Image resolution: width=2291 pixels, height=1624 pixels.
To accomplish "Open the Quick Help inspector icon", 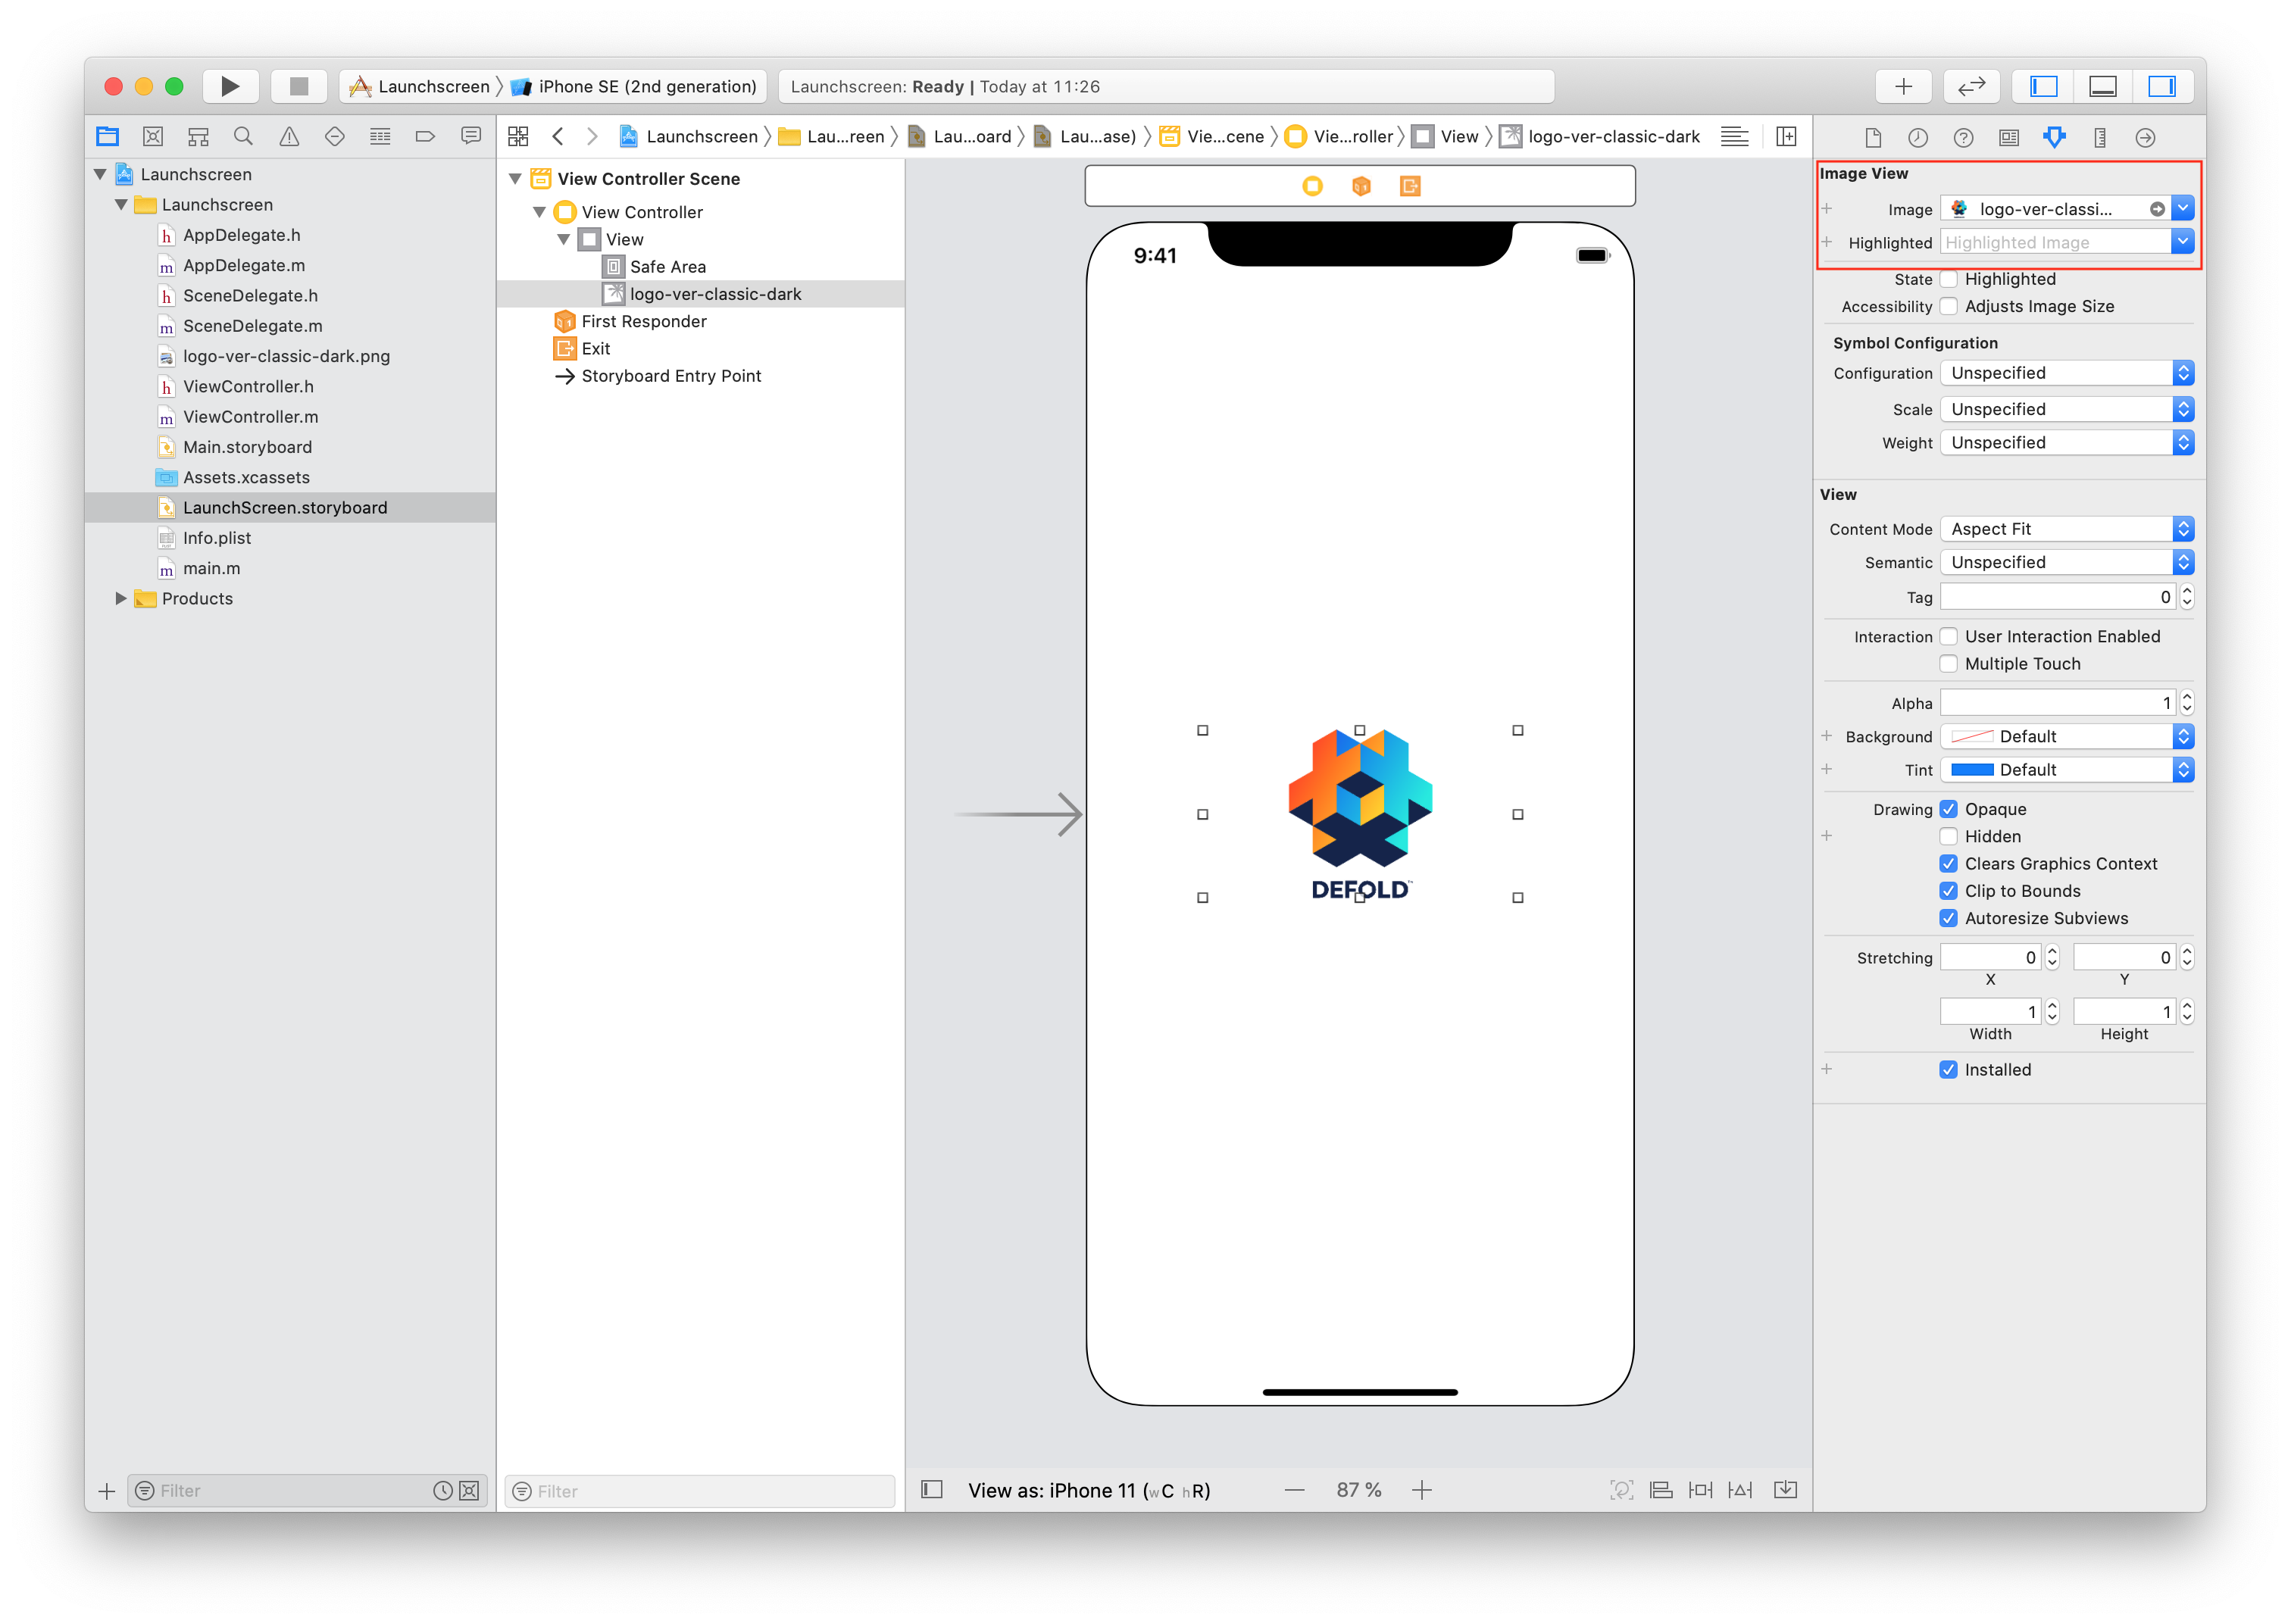I will 1963,137.
